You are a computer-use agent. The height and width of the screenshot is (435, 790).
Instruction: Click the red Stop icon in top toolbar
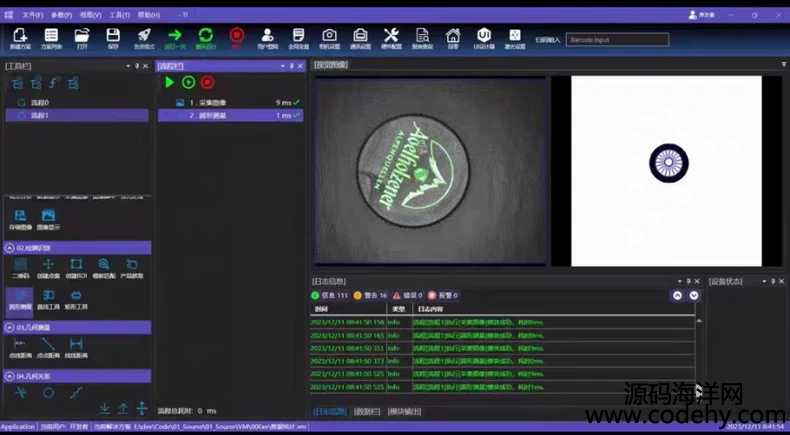pos(237,38)
